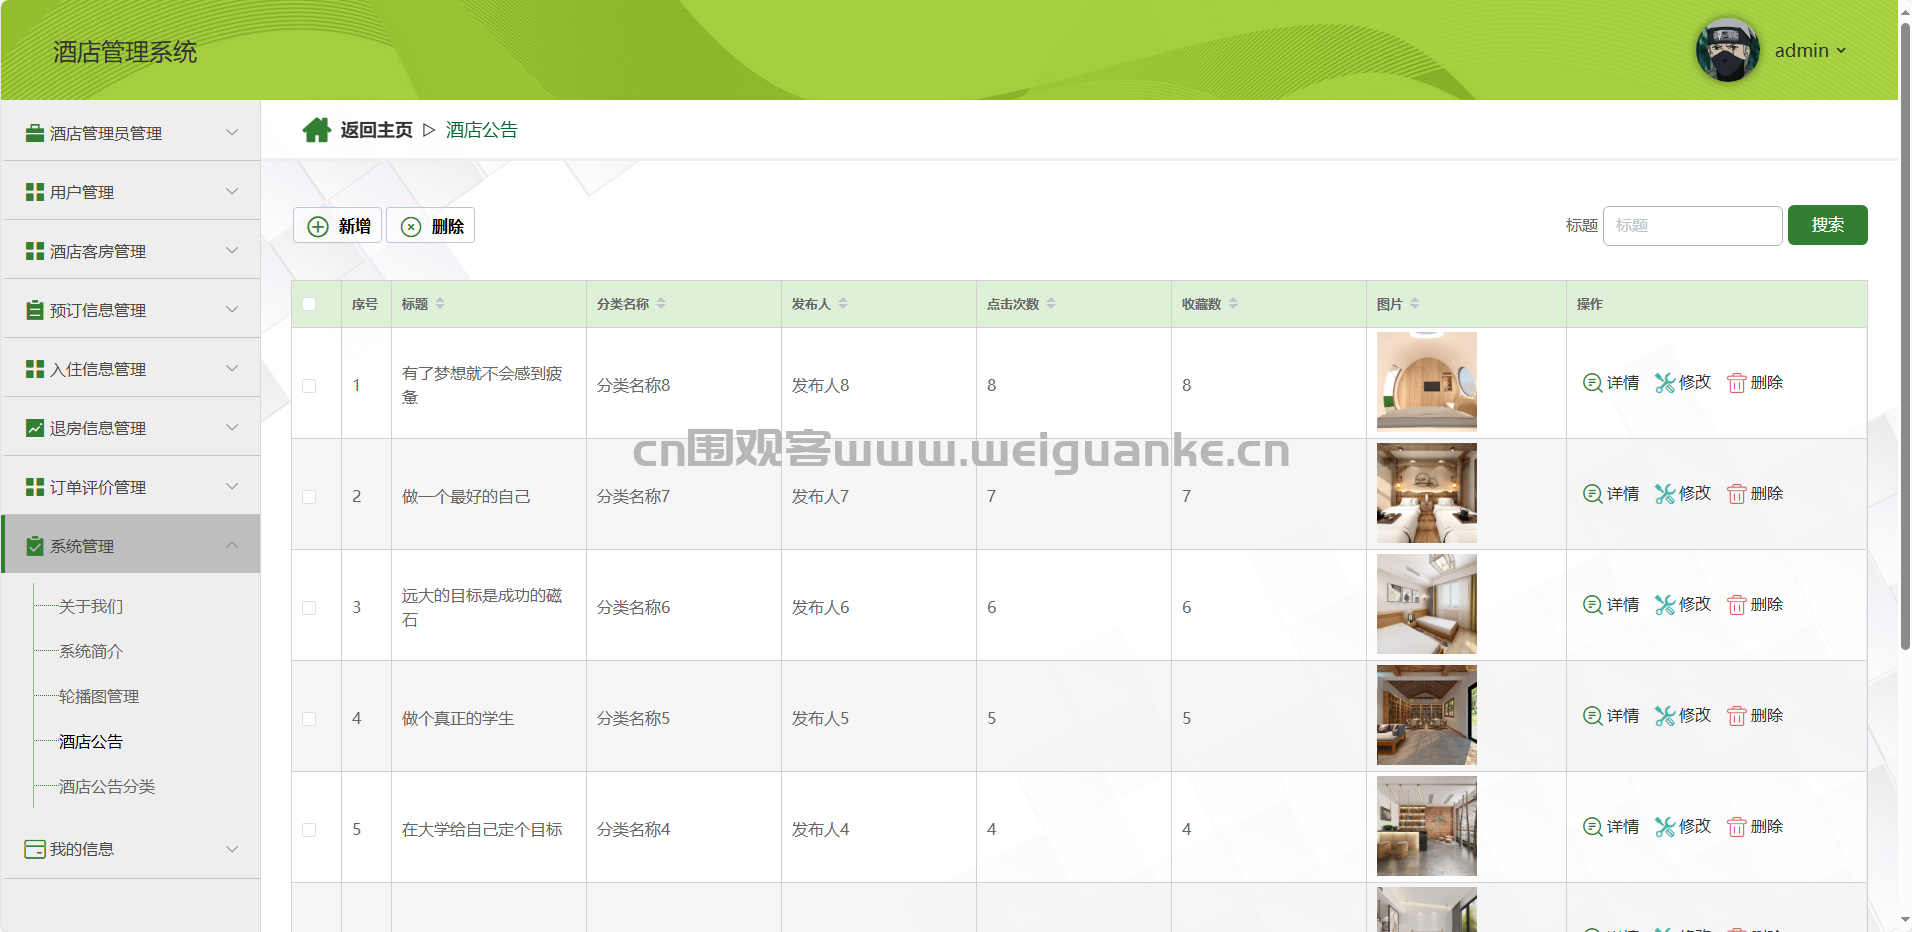This screenshot has height=932, width=1912.
Task: Open the admin user dropdown
Action: pyautogui.click(x=1810, y=51)
